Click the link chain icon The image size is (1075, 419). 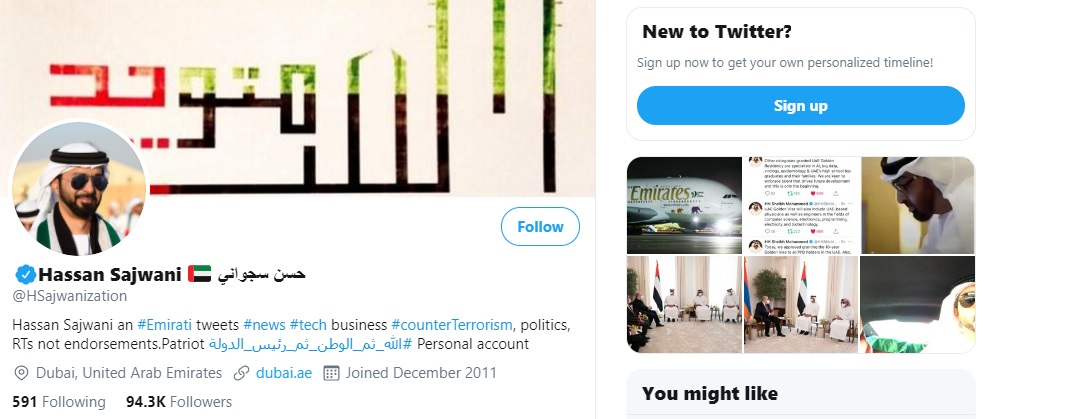[x=241, y=373]
